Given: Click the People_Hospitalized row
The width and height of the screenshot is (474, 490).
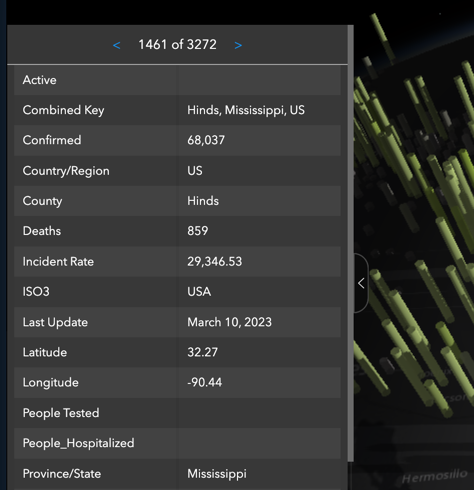Looking at the screenshot, I should pyautogui.click(x=177, y=443).
